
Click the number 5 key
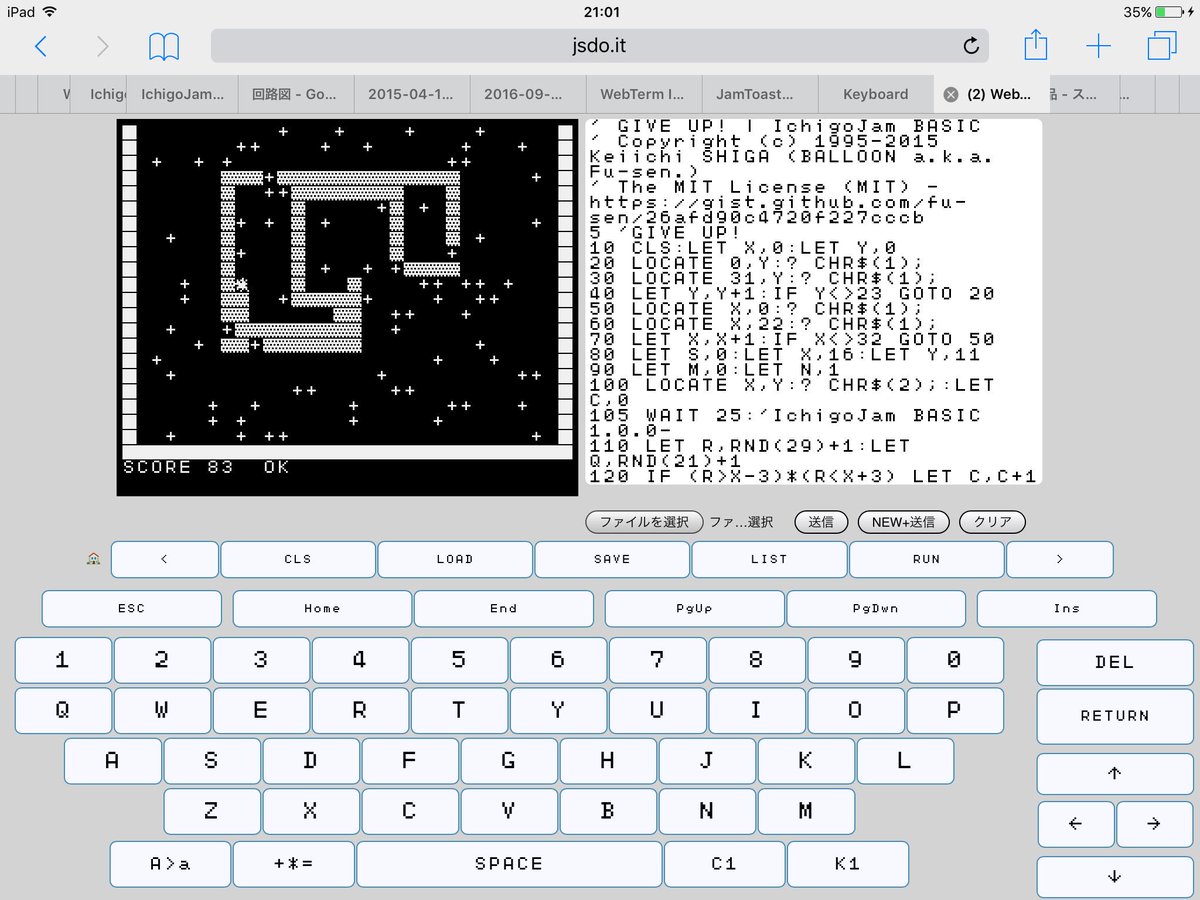click(x=459, y=660)
